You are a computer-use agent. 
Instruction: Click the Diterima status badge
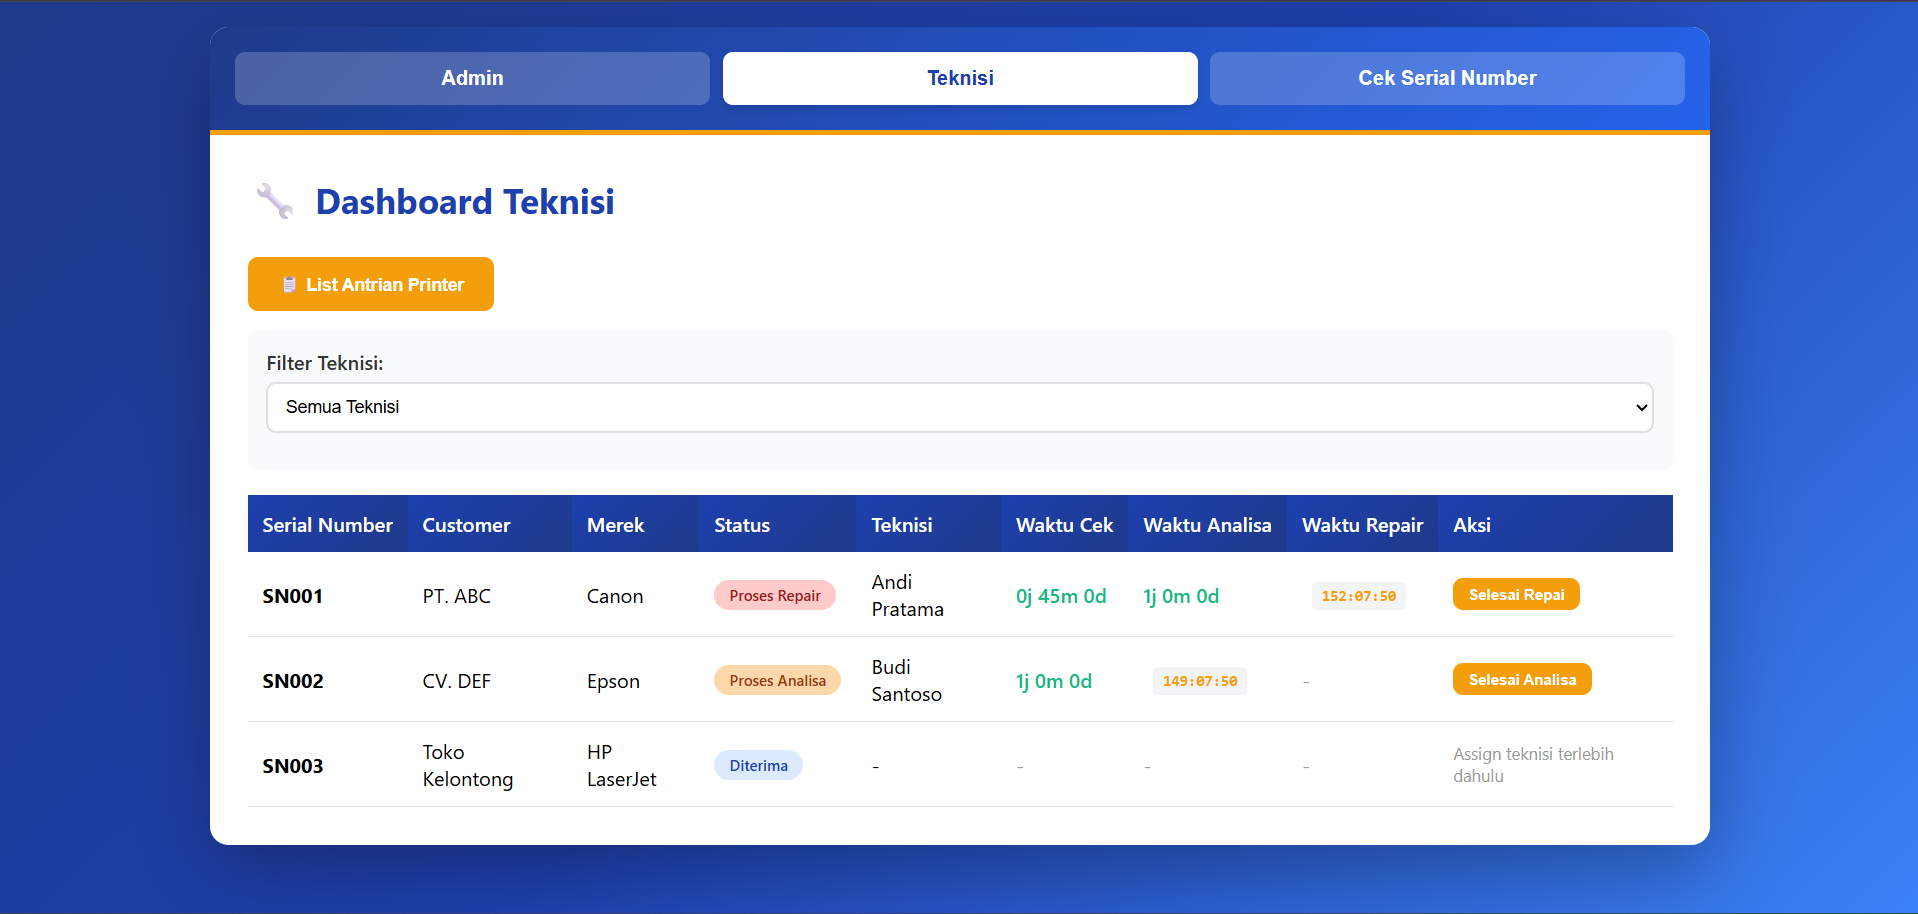click(758, 766)
